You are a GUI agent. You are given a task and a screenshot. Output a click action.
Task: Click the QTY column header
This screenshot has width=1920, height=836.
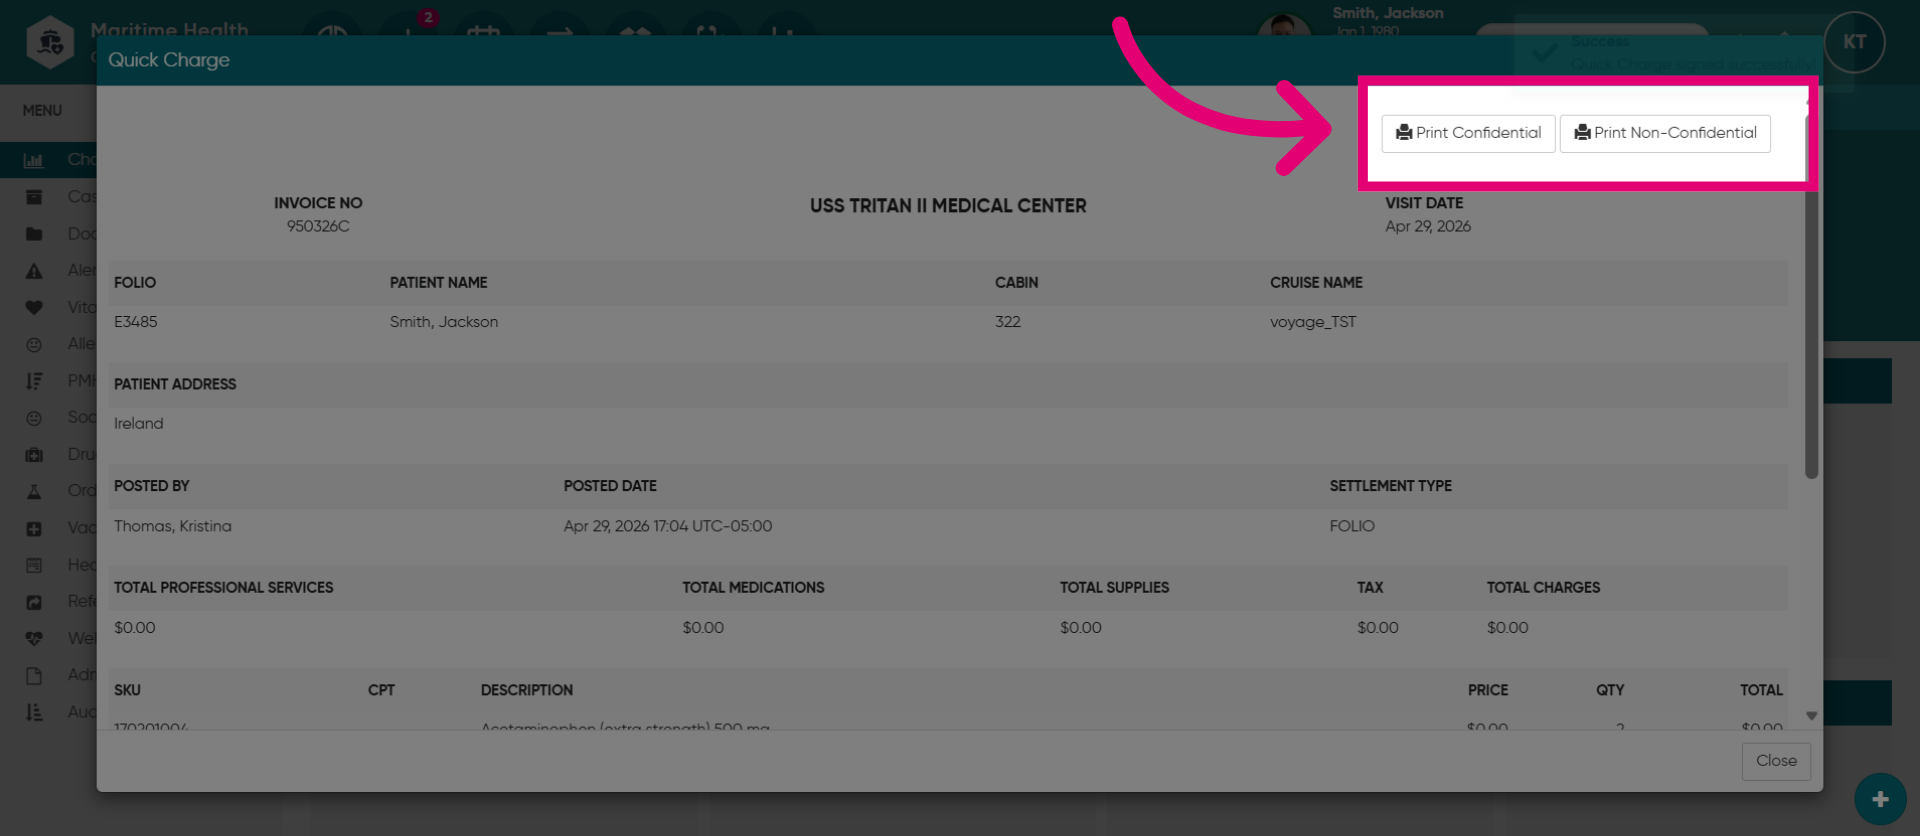click(x=1610, y=690)
